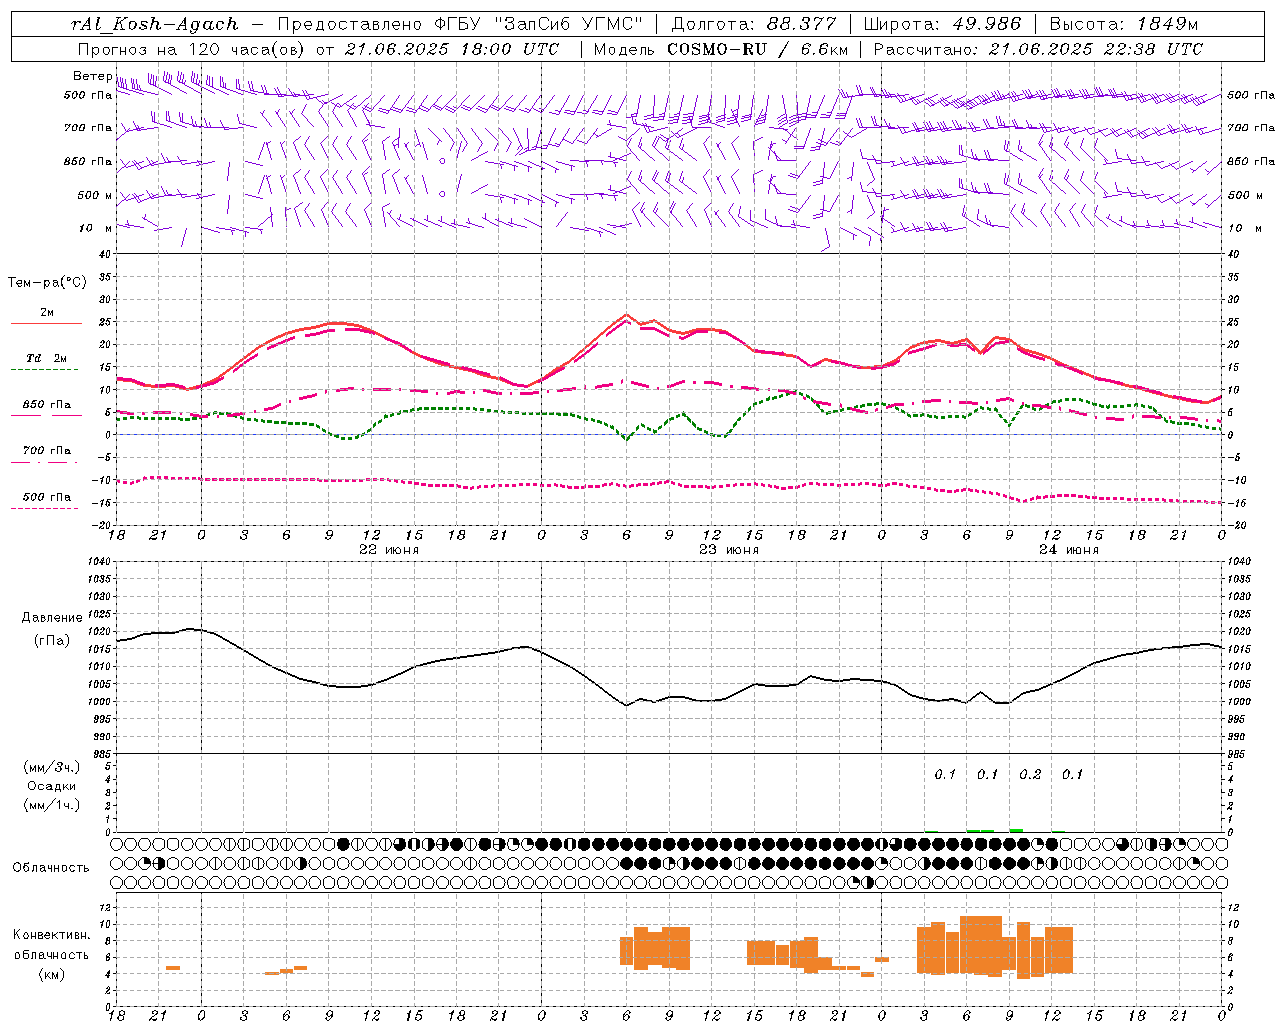Click the Давление pressure panel label
The image size is (1280, 1024).
52,618
